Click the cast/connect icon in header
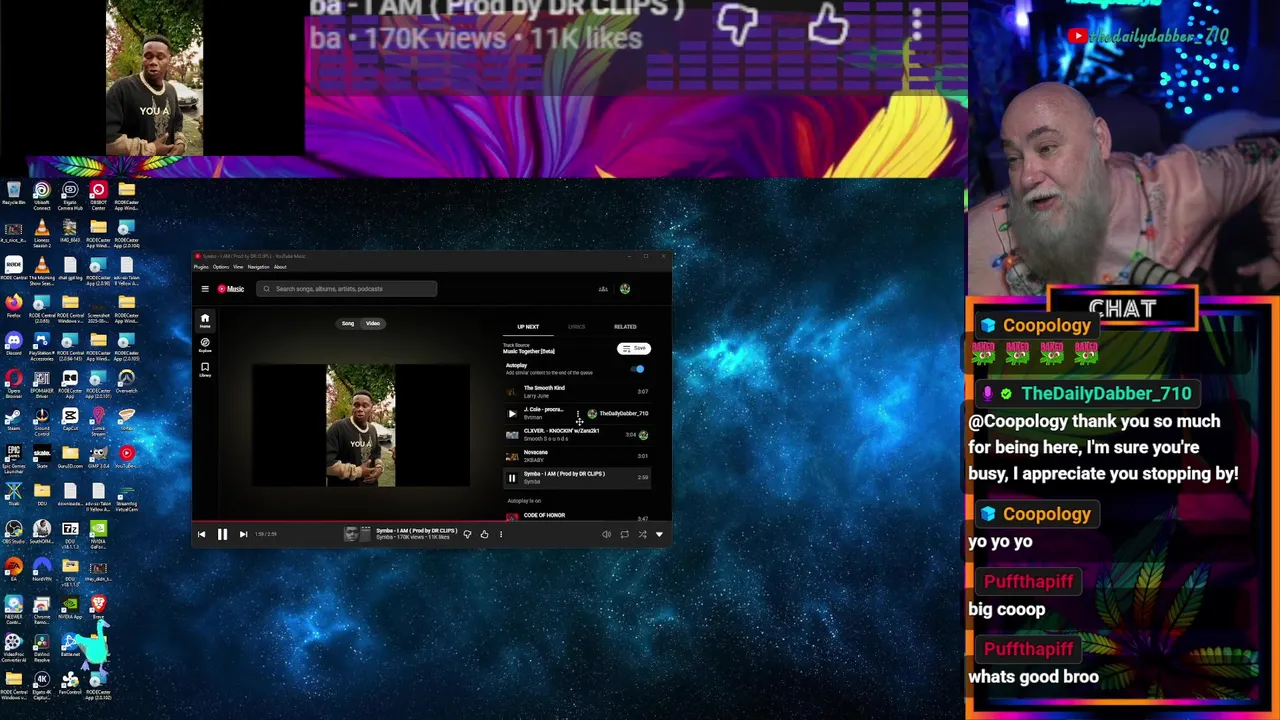Image resolution: width=1280 pixels, height=720 pixels. 603,289
